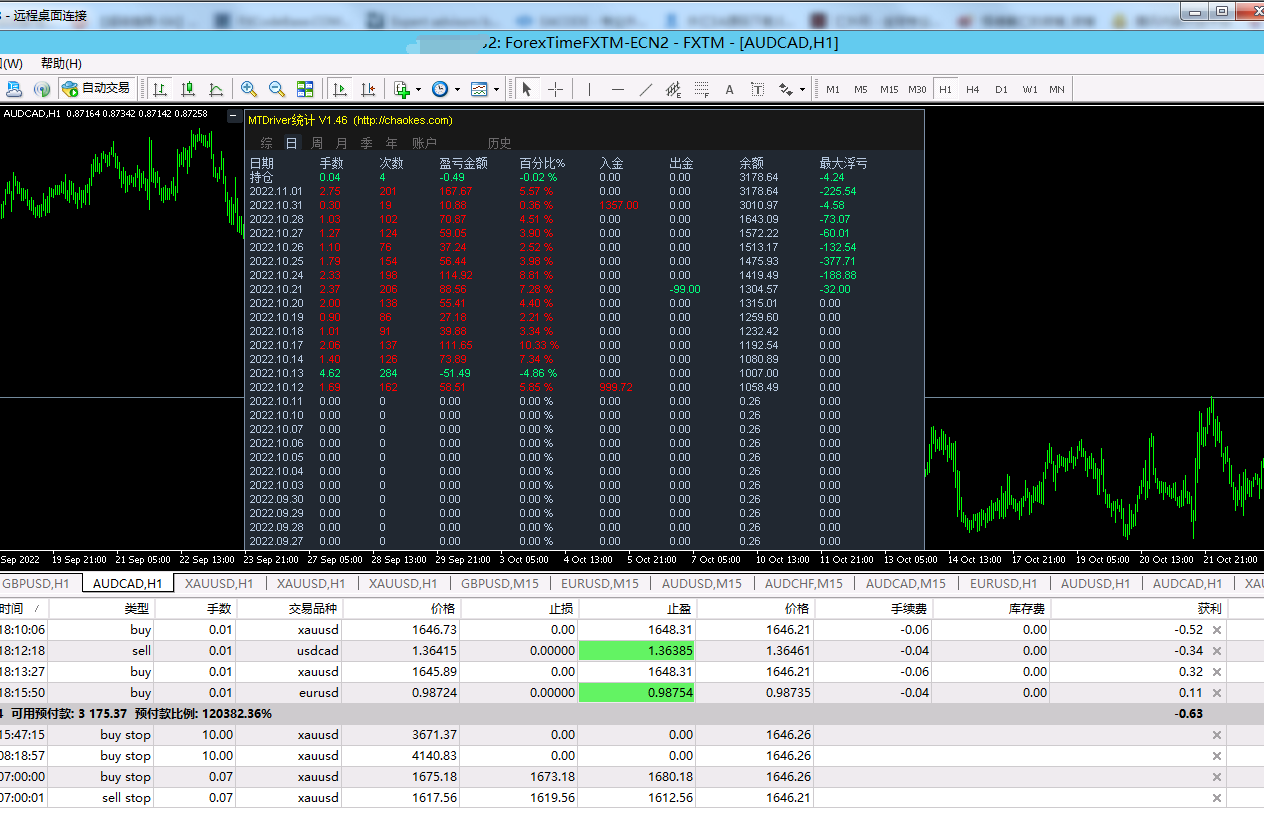Open the 周 weekly statistics view
This screenshot has width=1264, height=834.
coord(317,143)
